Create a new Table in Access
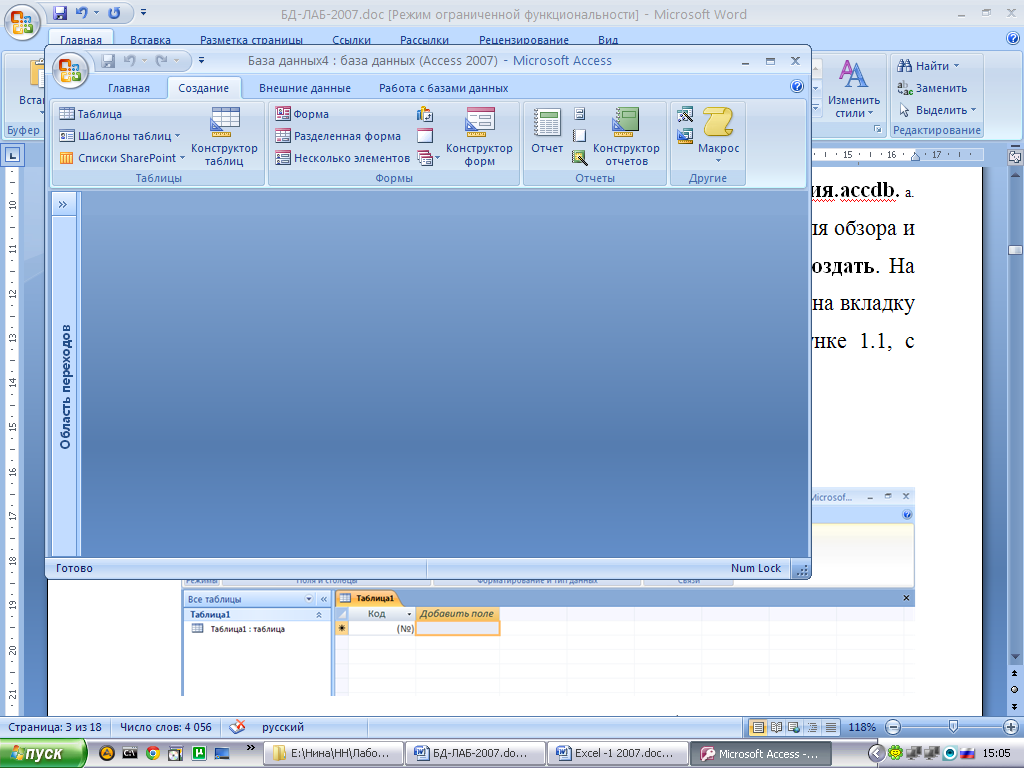Screen dimensions: 1024x768 [x=91, y=114]
